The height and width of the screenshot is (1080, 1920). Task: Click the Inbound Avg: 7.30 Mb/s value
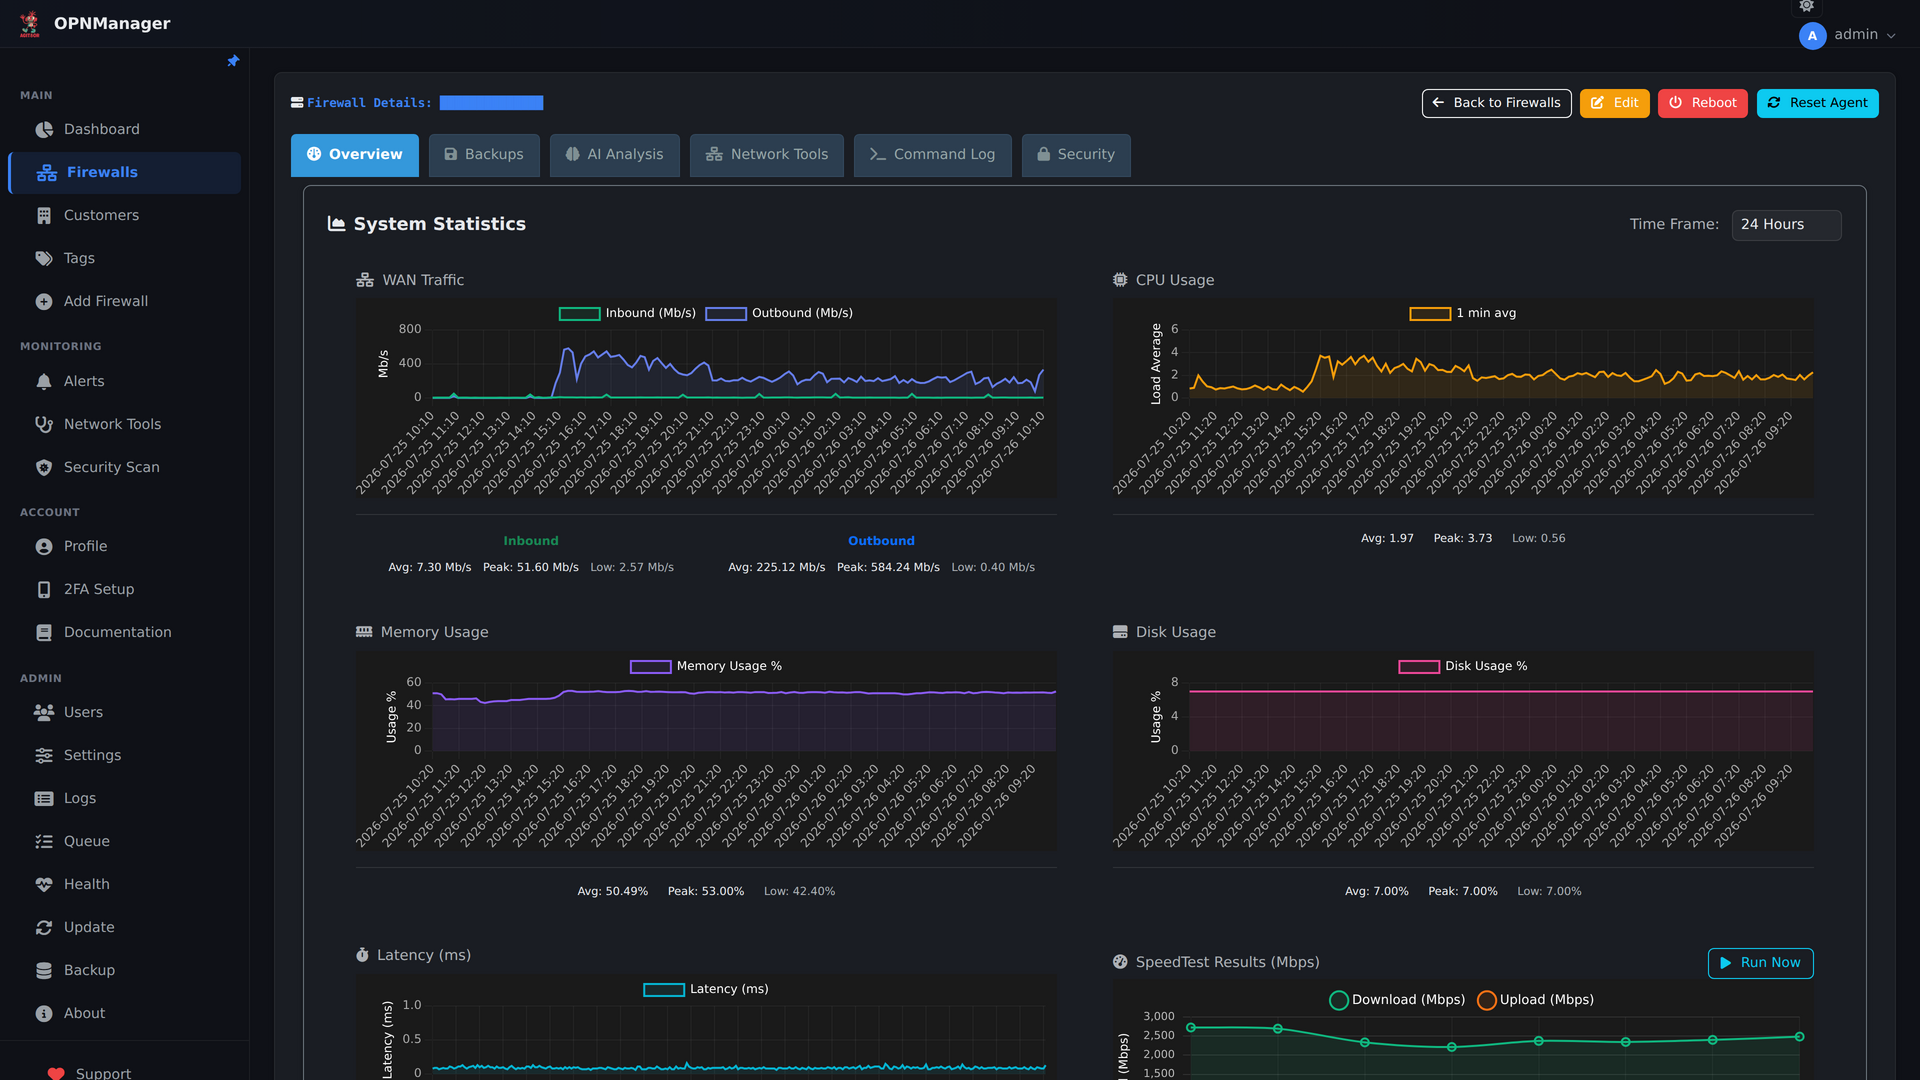pos(430,567)
